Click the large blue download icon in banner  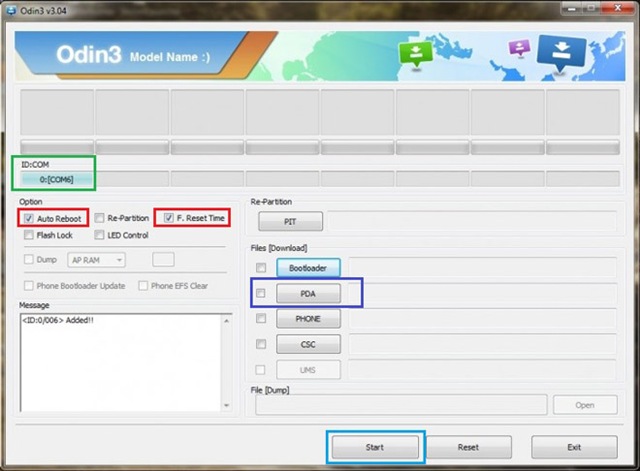coord(561,53)
